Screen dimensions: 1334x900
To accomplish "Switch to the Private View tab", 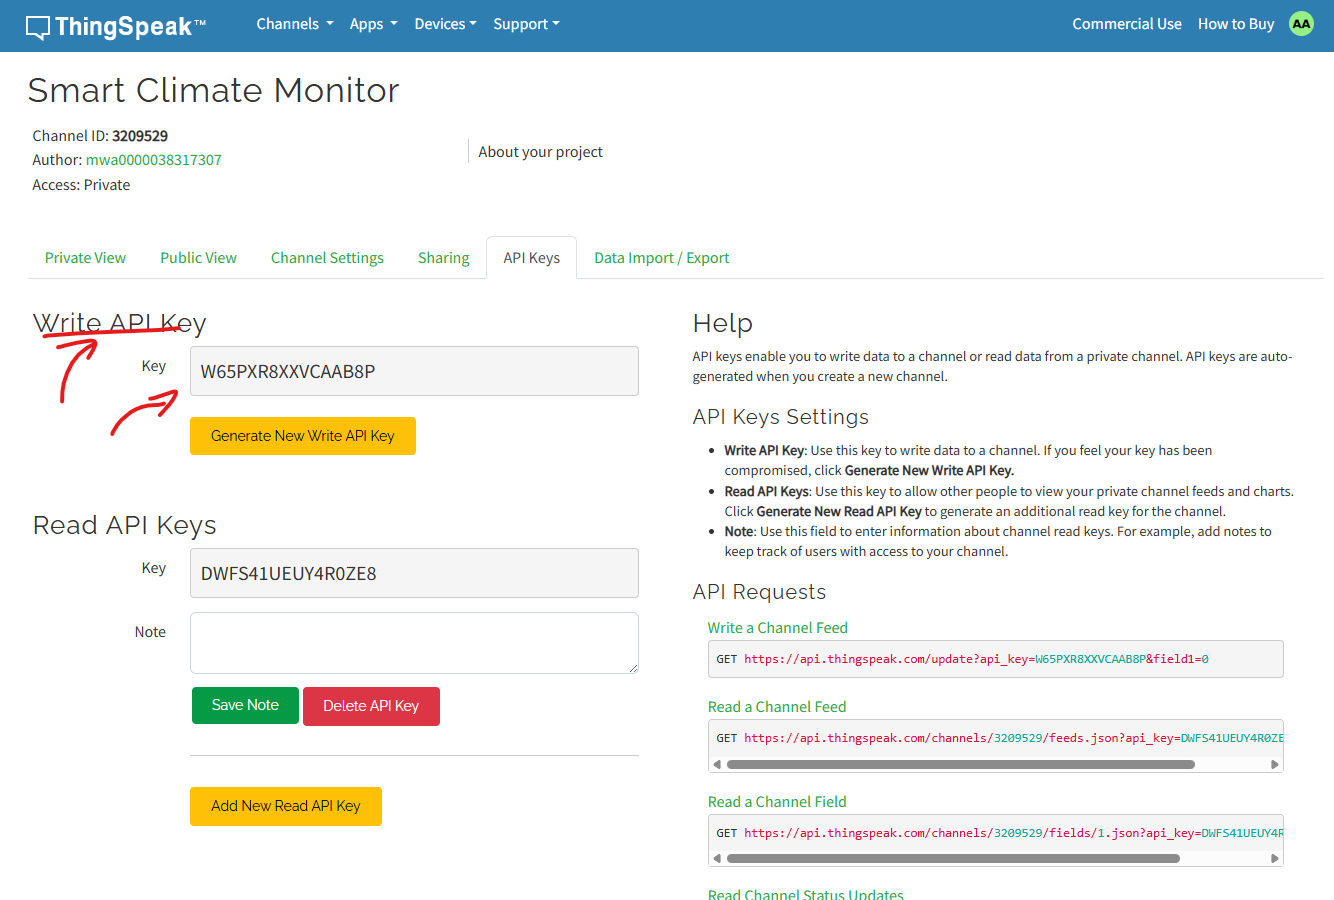I will (85, 258).
